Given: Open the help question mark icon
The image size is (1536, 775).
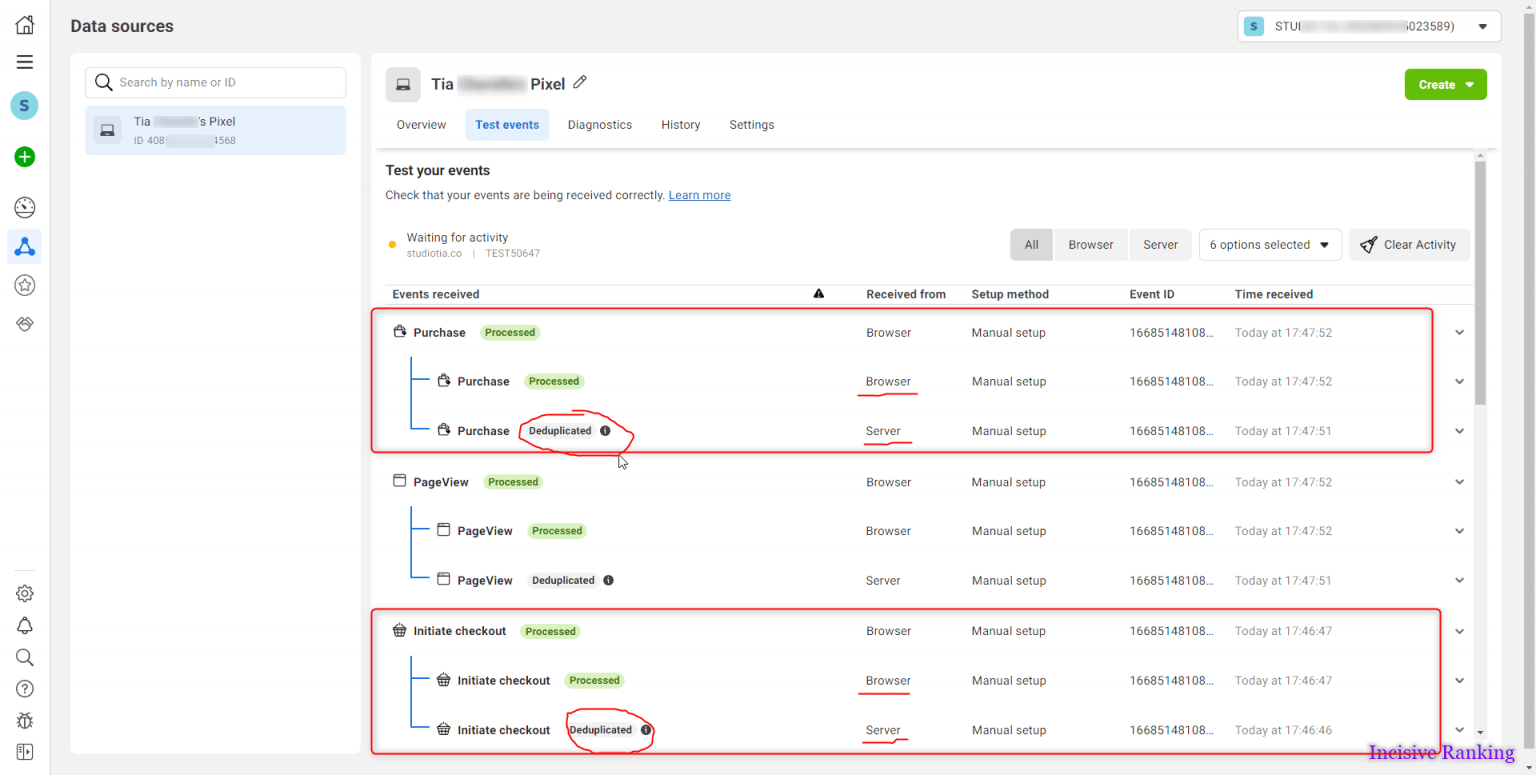Looking at the screenshot, I should [x=25, y=688].
